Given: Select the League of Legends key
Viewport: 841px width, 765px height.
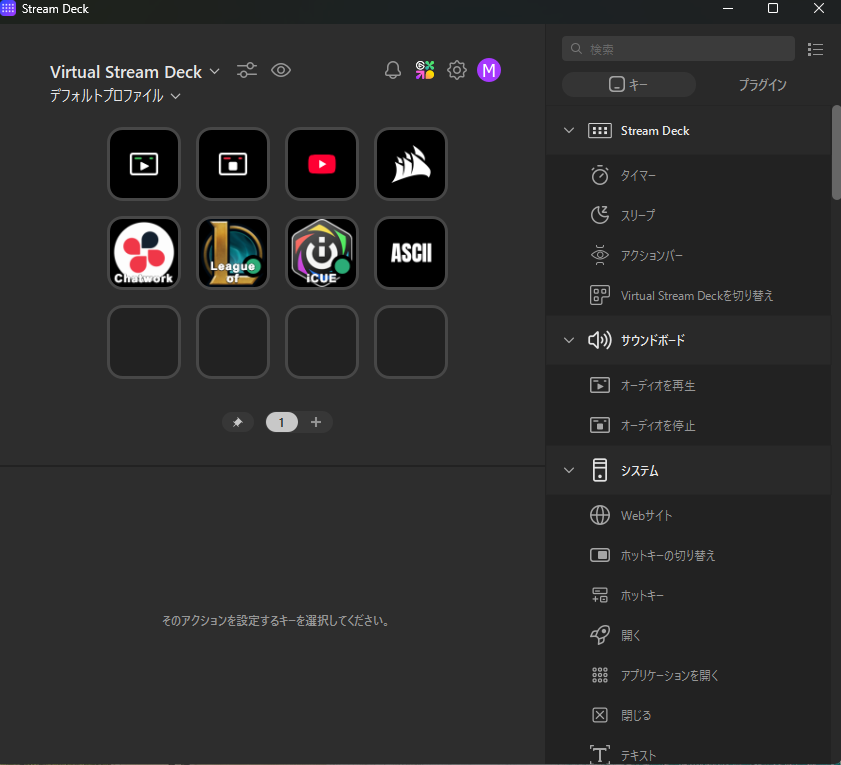Looking at the screenshot, I should coord(233,253).
